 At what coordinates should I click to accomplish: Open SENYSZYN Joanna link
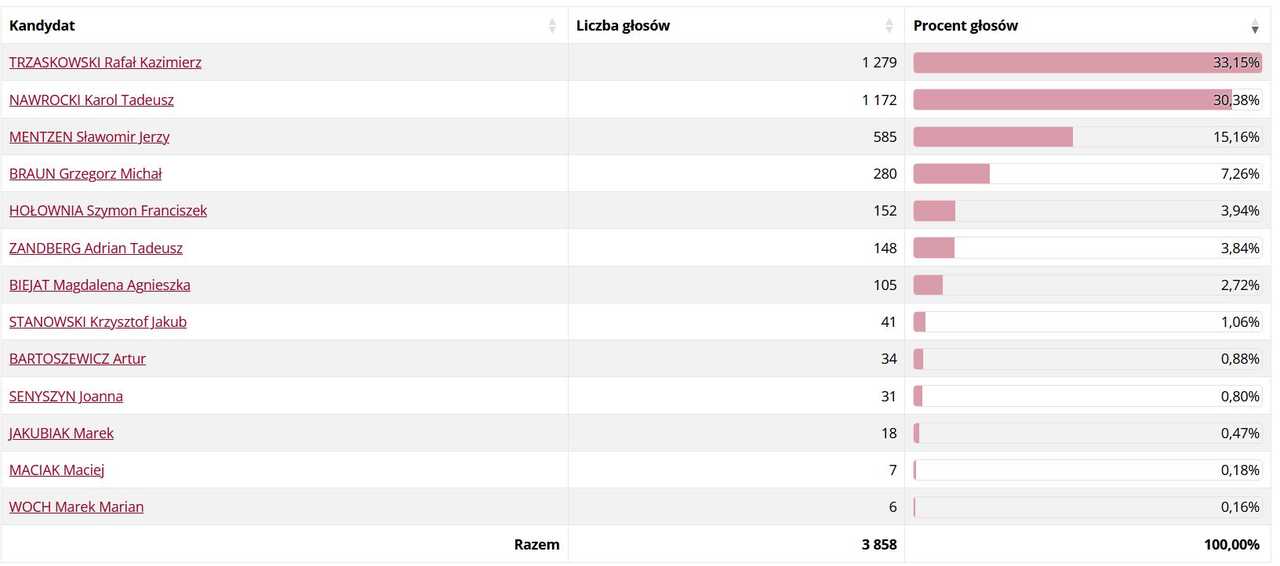coord(66,396)
